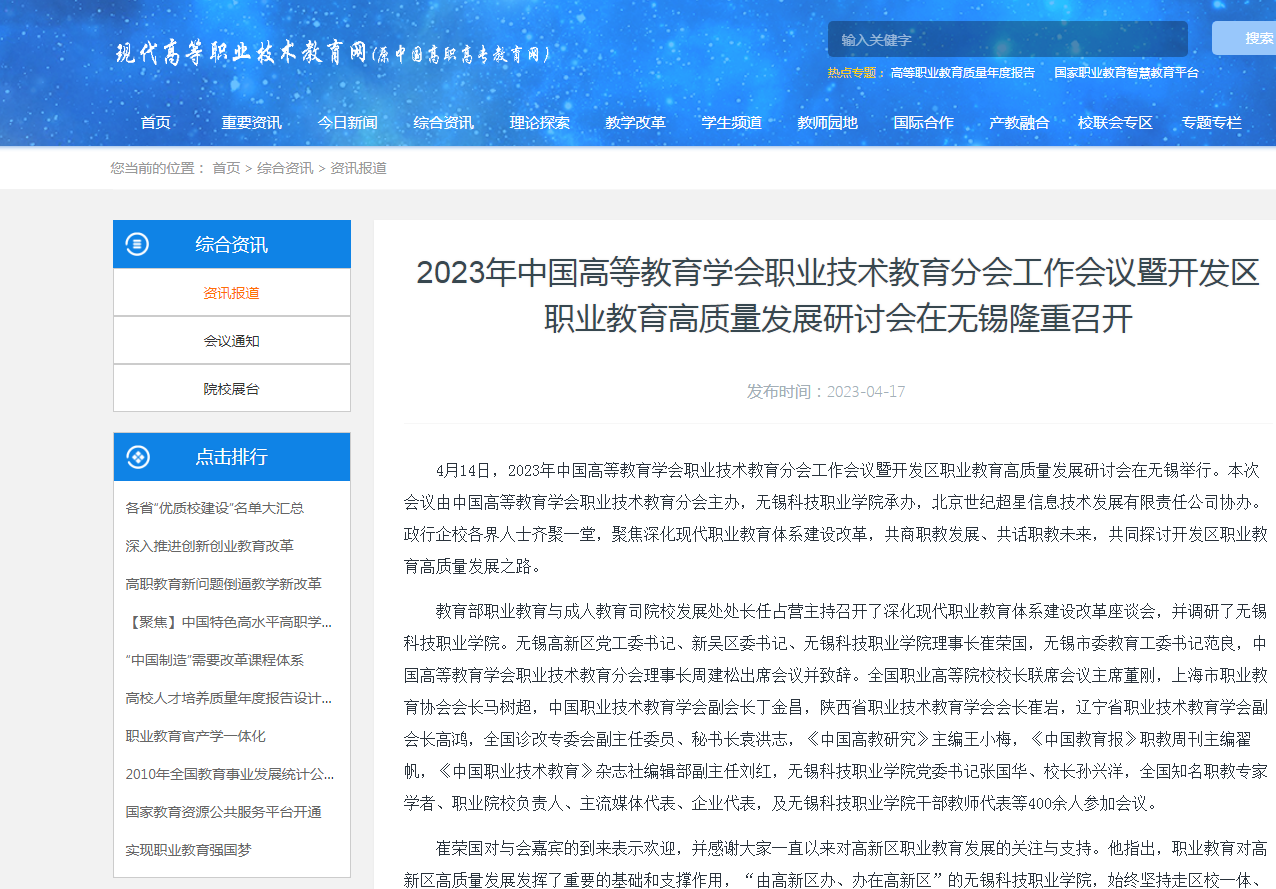This screenshot has height=889, width=1276.
Task: Select 理论探索 from the navigation bar
Action: (x=539, y=123)
